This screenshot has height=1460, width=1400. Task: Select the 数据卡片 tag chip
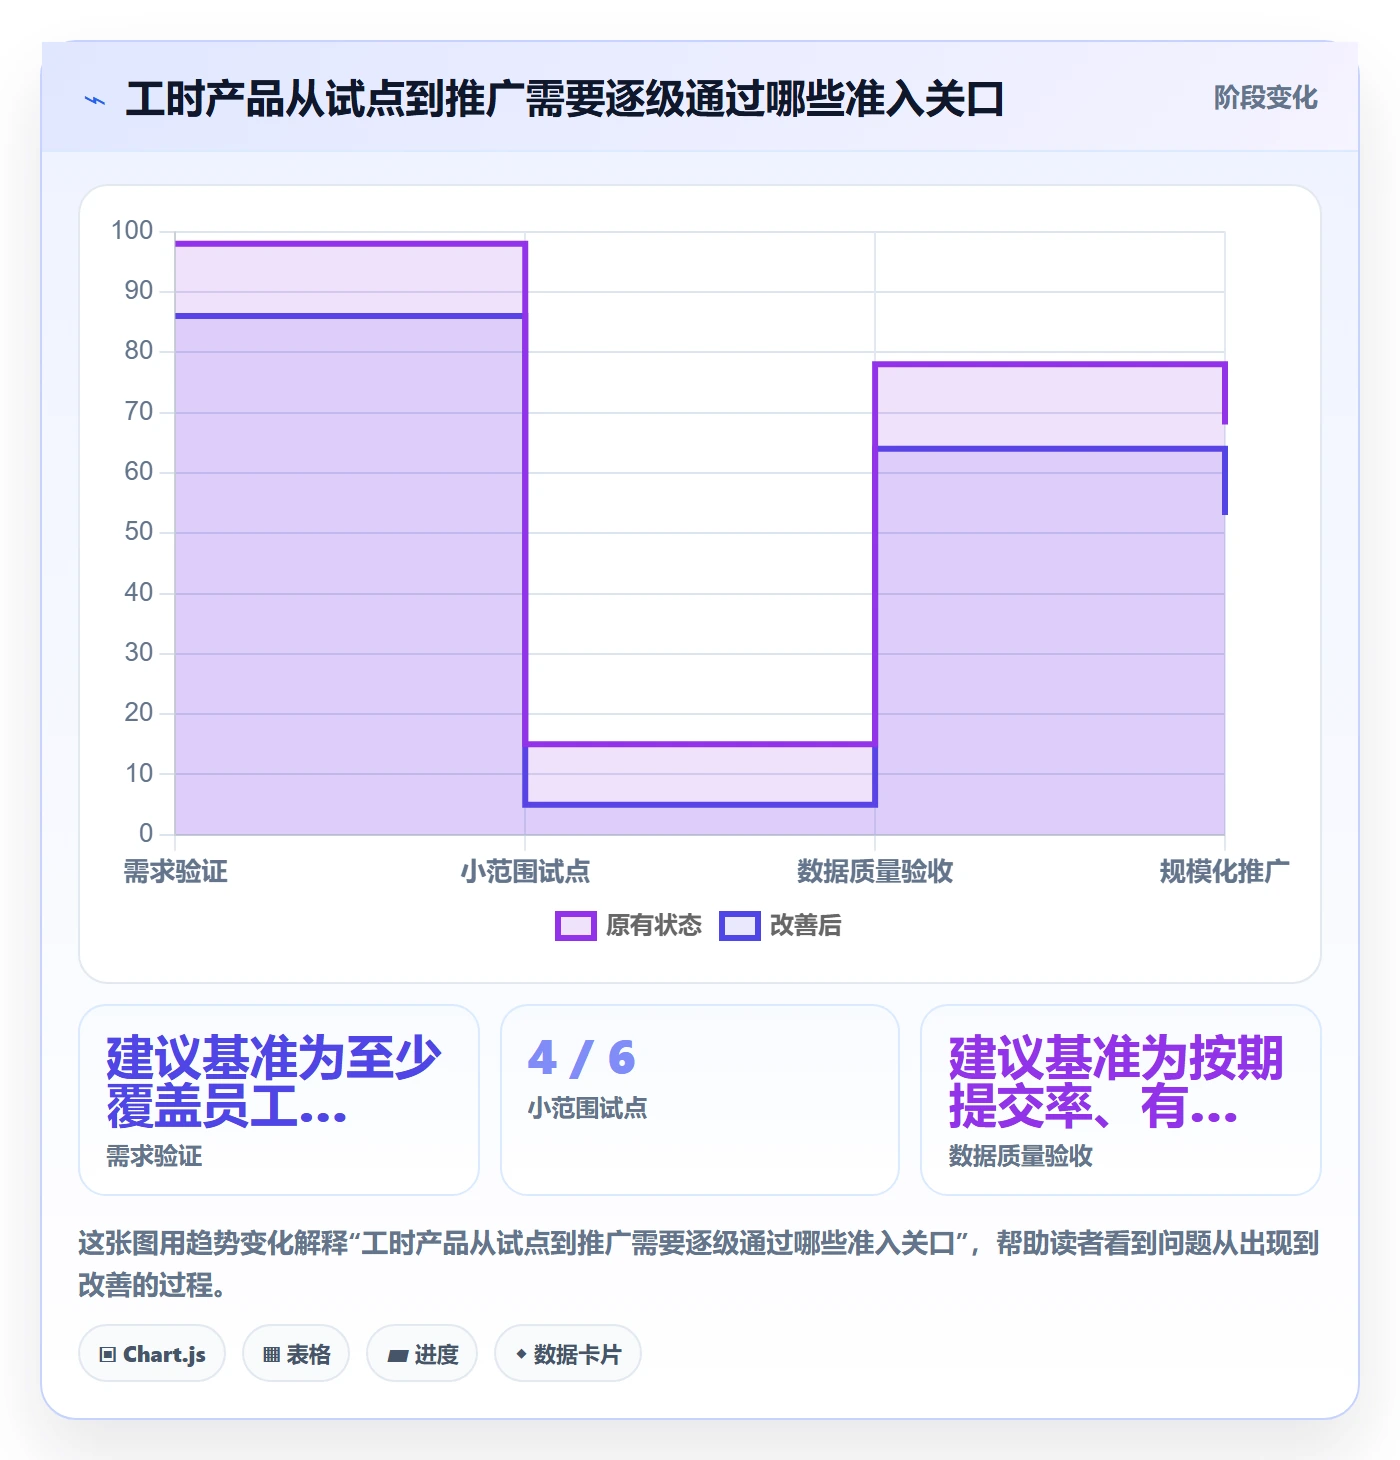(568, 1354)
